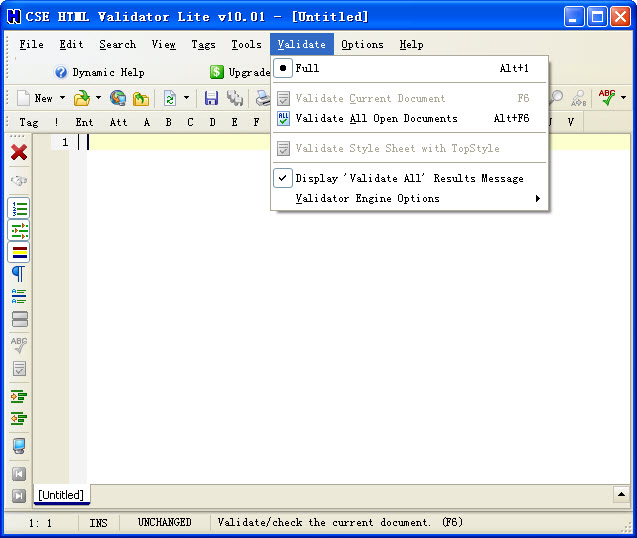The image size is (637, 538).
Task: Click the indent icon in the left sidebar
Action: point(19,396)
